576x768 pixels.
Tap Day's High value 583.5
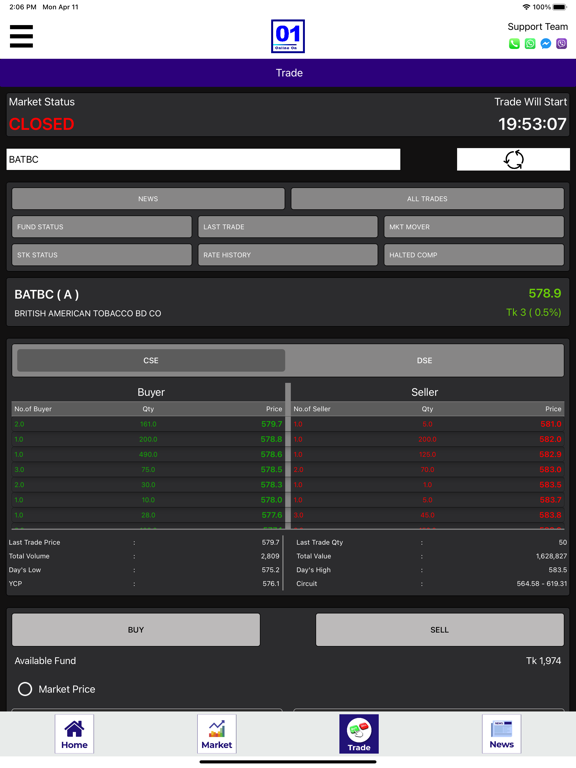(x=558, y=570)
